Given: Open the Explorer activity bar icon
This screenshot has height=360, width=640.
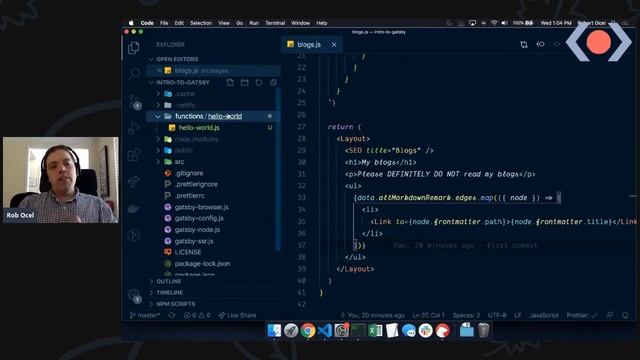Looking at the screenshot, I should click(x=134, y=48).
